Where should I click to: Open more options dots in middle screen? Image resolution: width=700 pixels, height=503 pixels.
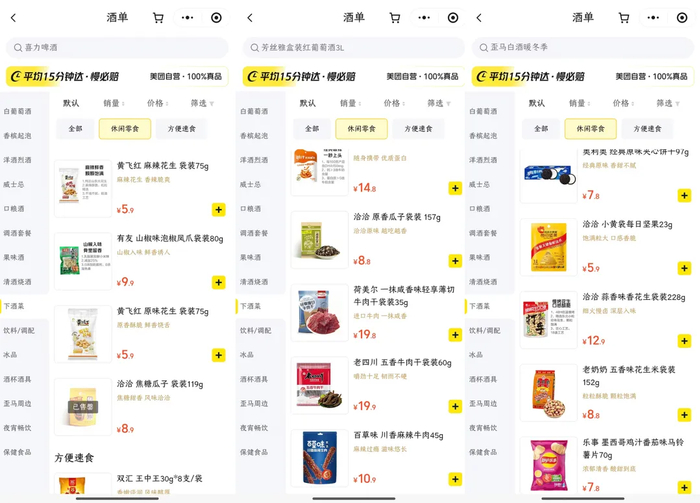pos(424,18)
